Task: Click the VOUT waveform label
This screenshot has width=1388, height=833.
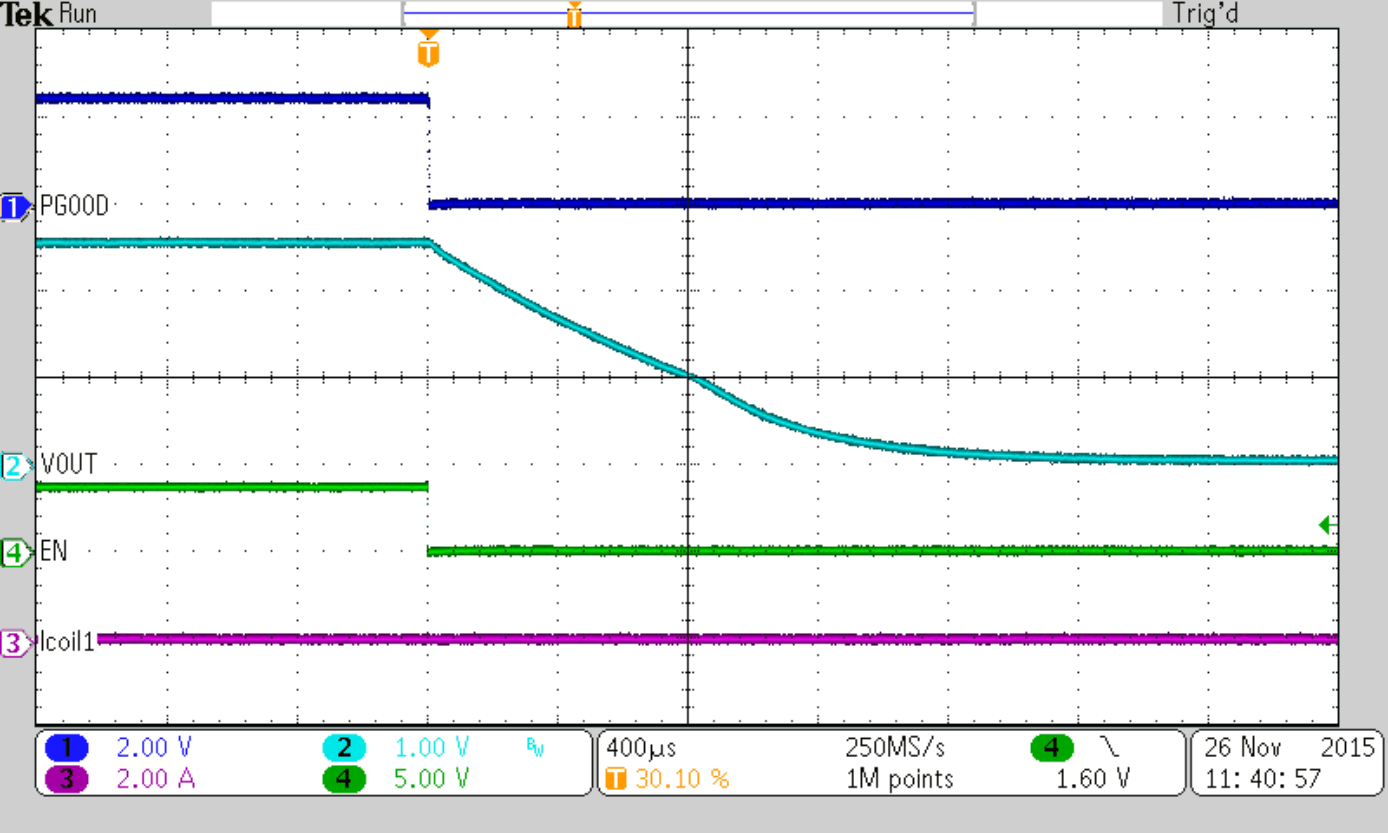Action: coord(69,465)
